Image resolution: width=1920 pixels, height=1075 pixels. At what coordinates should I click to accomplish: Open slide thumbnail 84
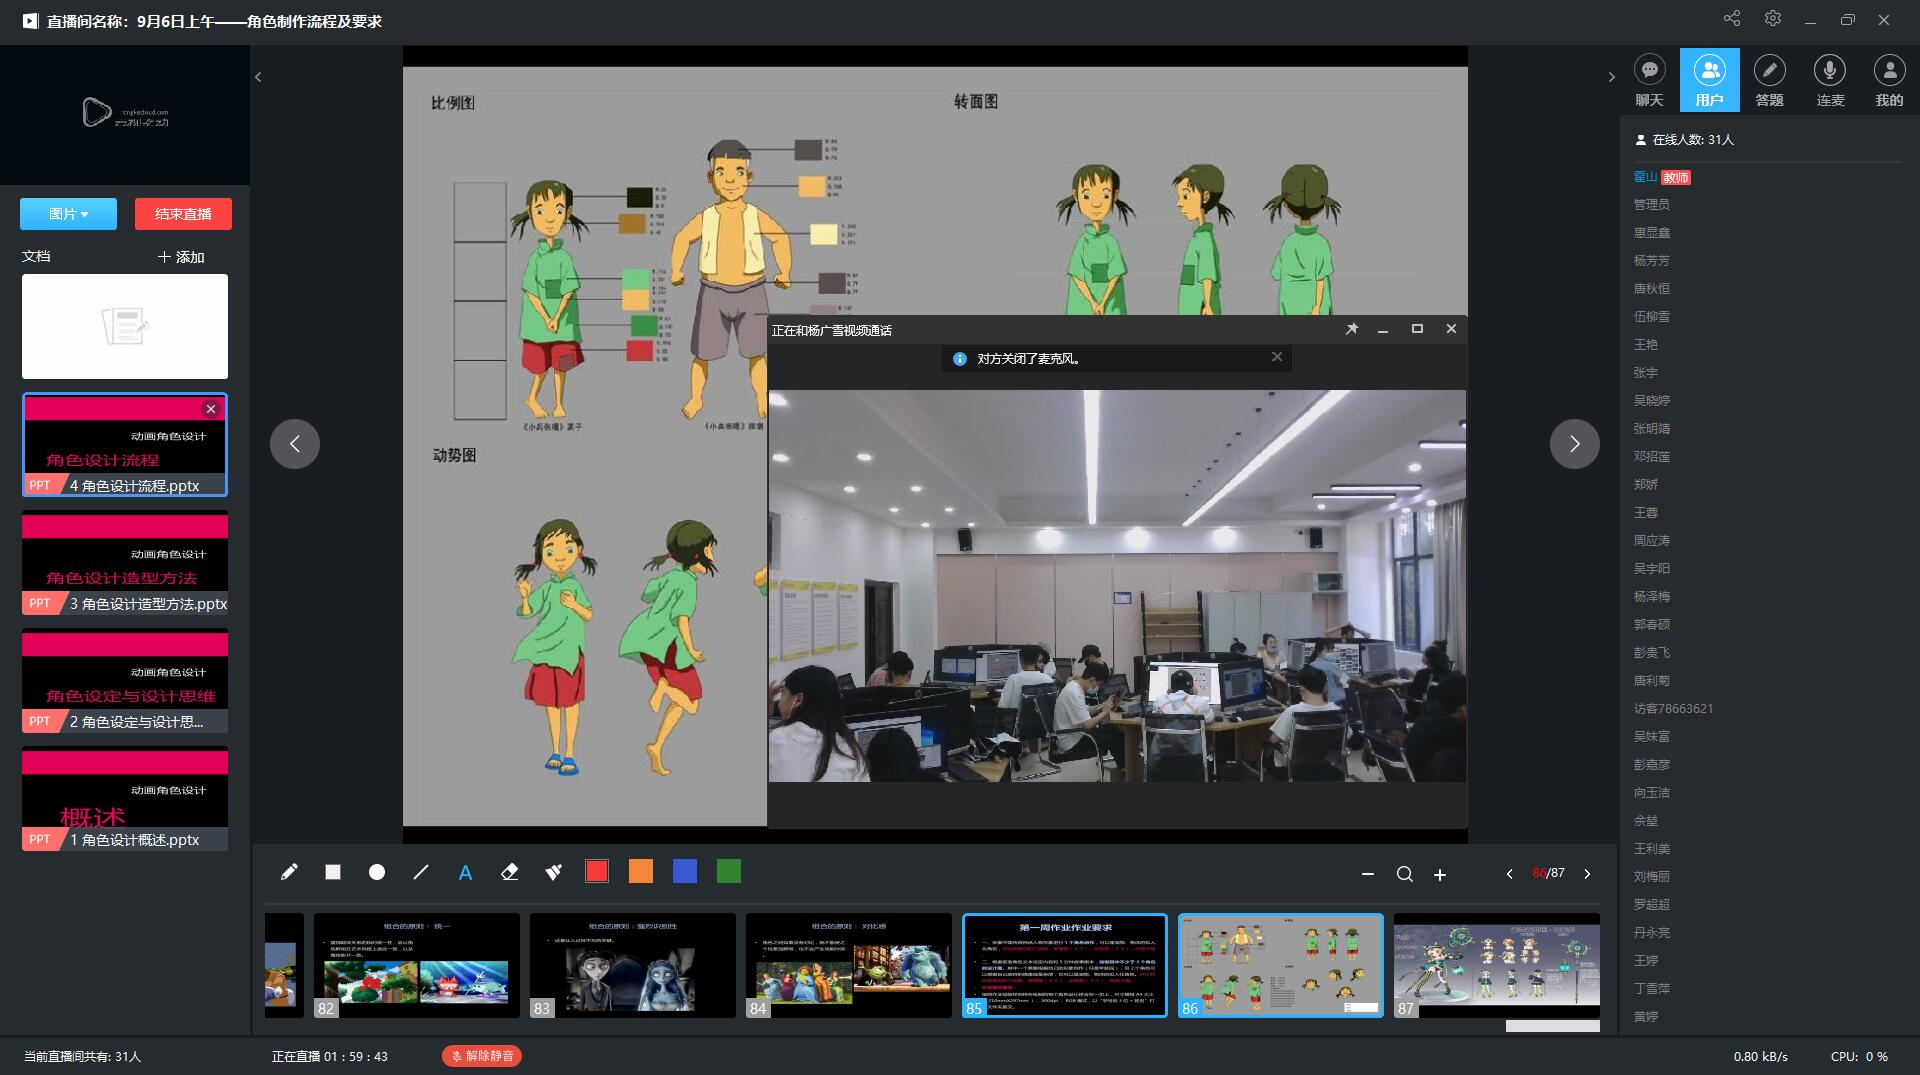(849, 965)
